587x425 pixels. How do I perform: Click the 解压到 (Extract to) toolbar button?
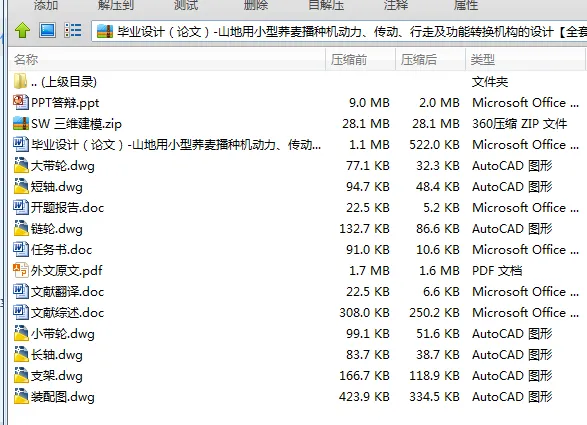pos(116,5)
